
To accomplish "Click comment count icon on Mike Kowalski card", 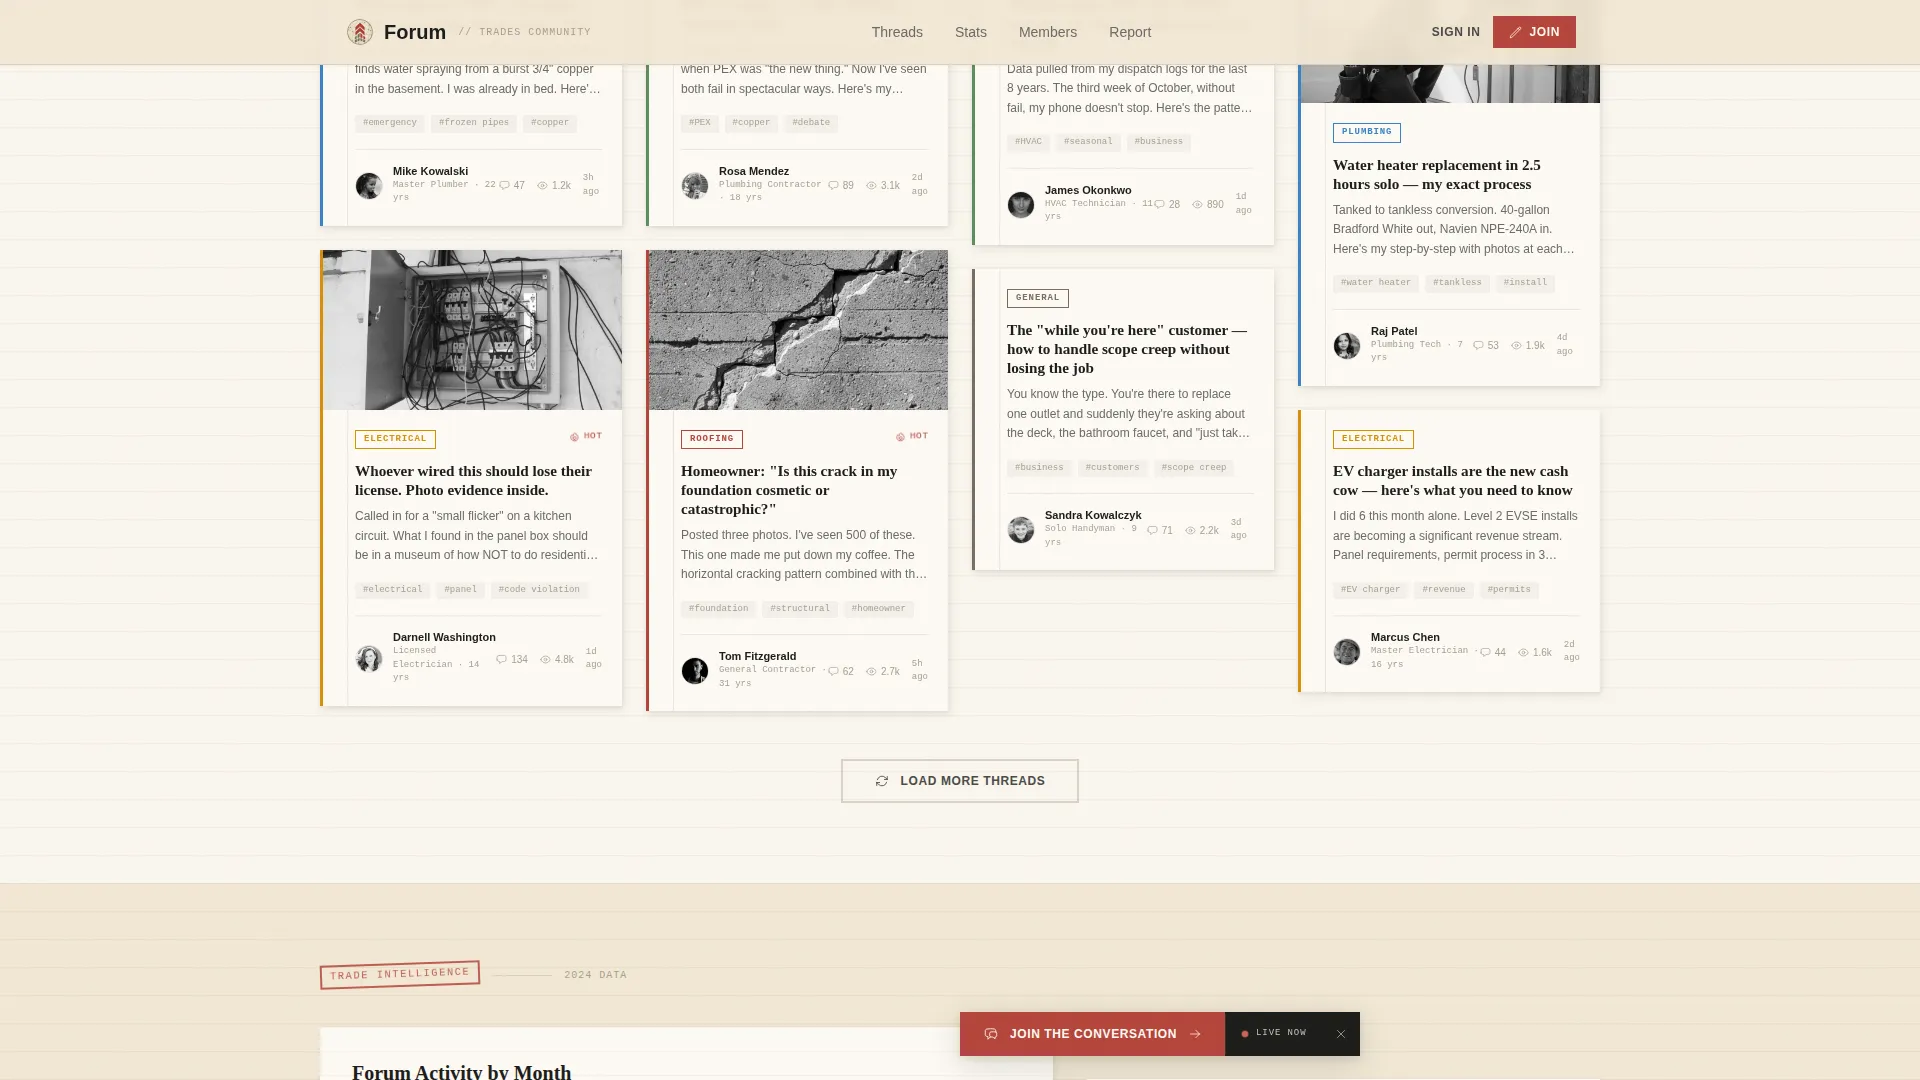I will (505, 185).
